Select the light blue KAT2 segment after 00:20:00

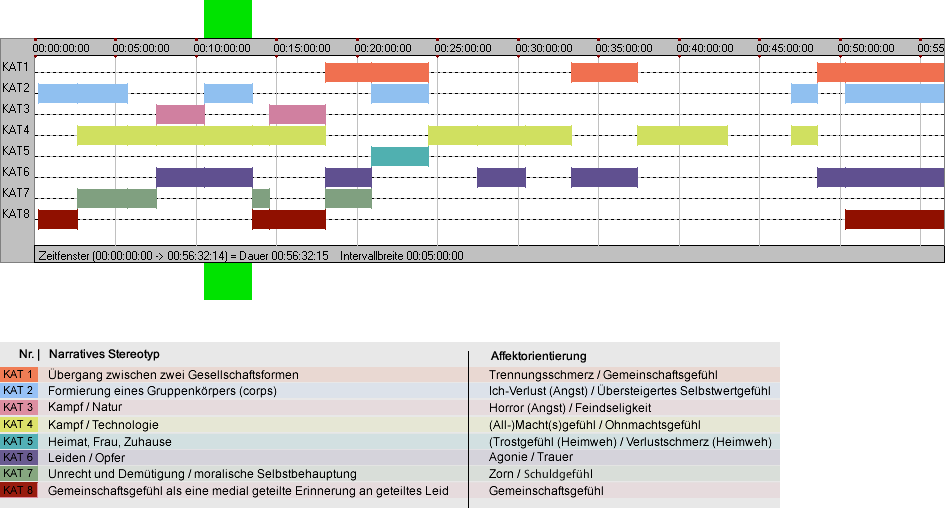click(400, 93)
